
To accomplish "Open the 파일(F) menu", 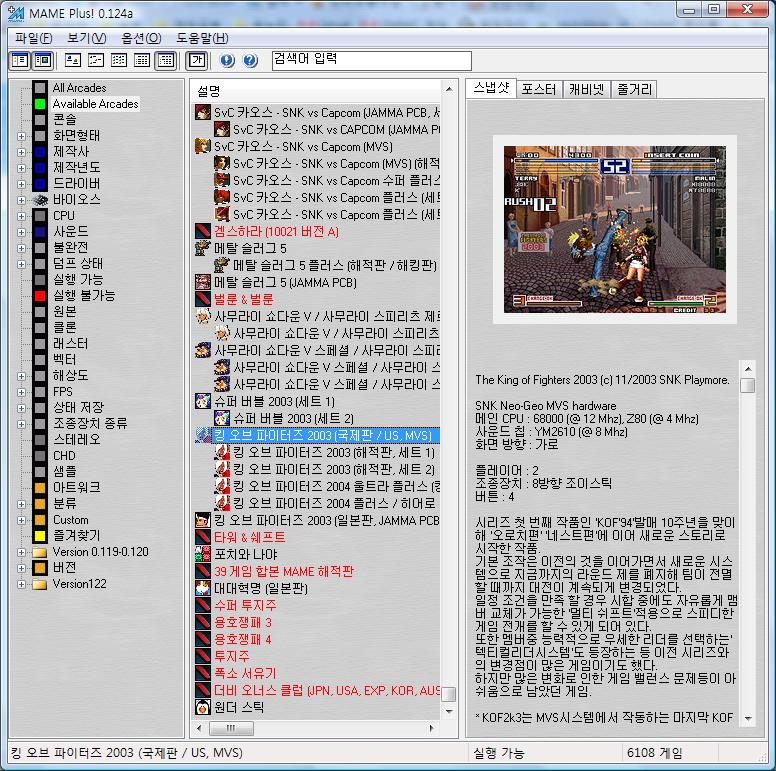I will 33,38.
